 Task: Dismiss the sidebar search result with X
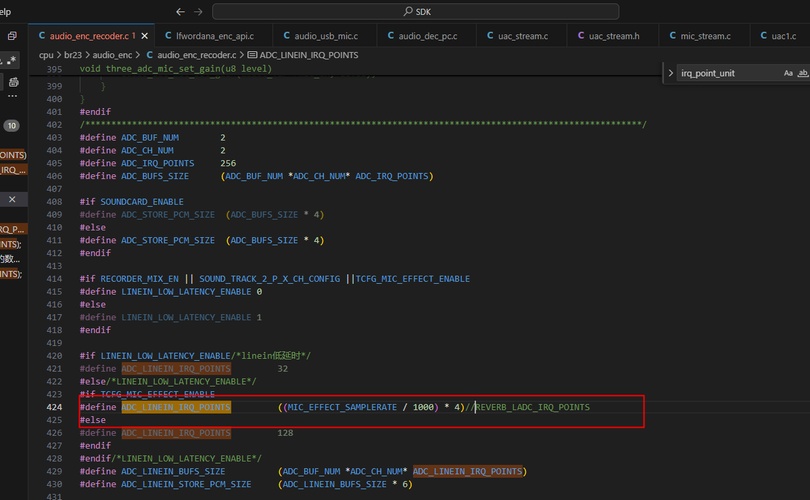tap(12, 199)
